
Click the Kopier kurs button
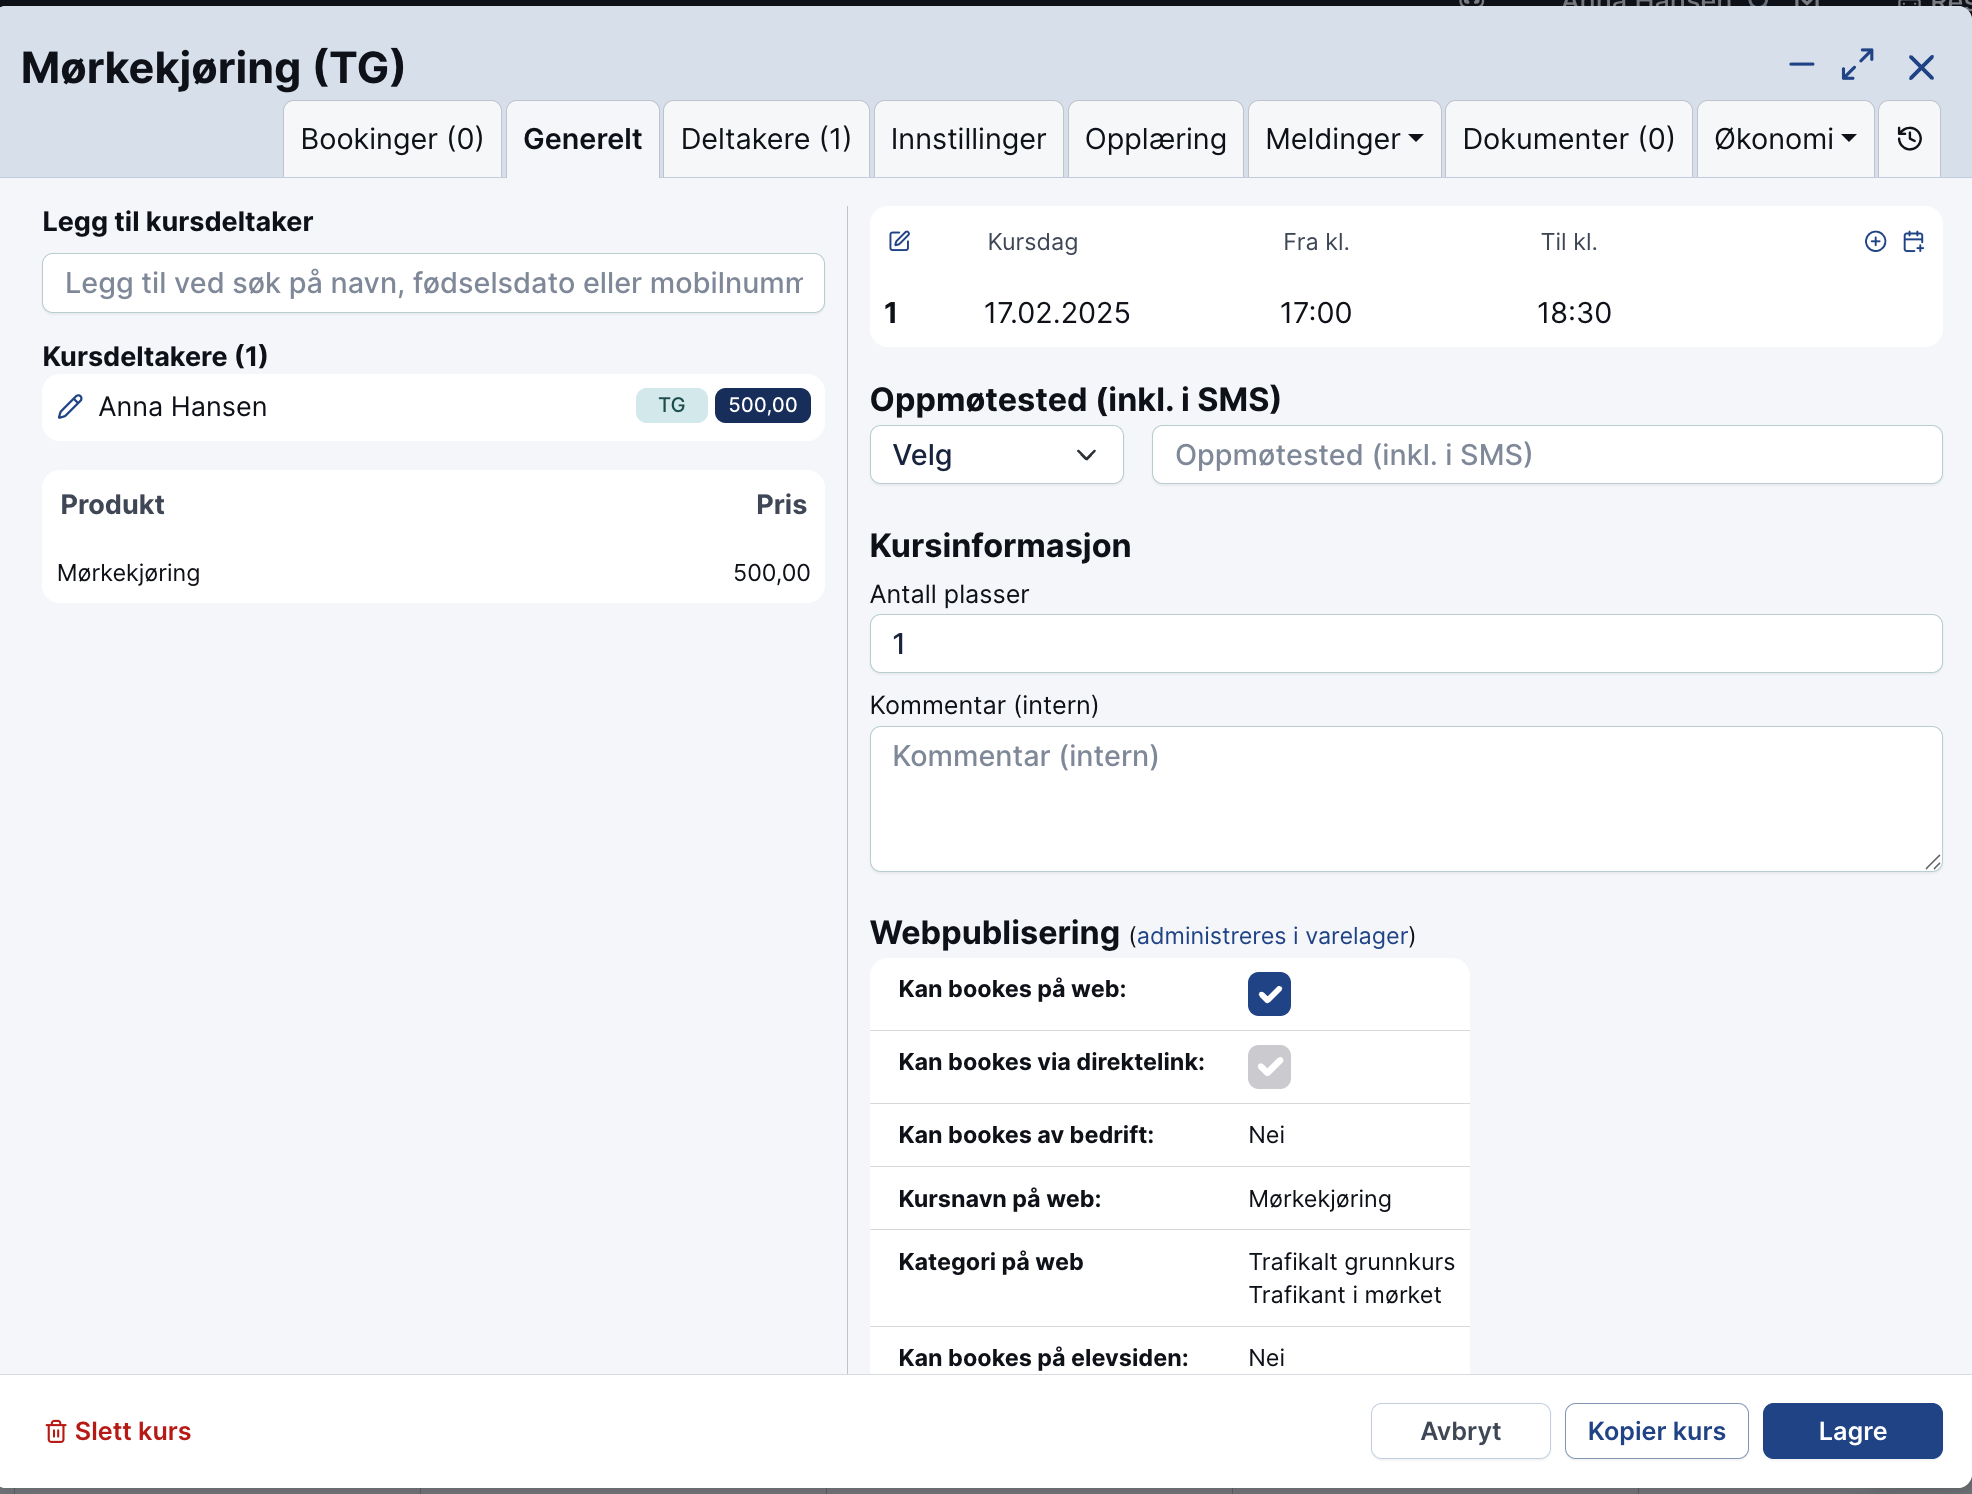tap(1656, 1431)
